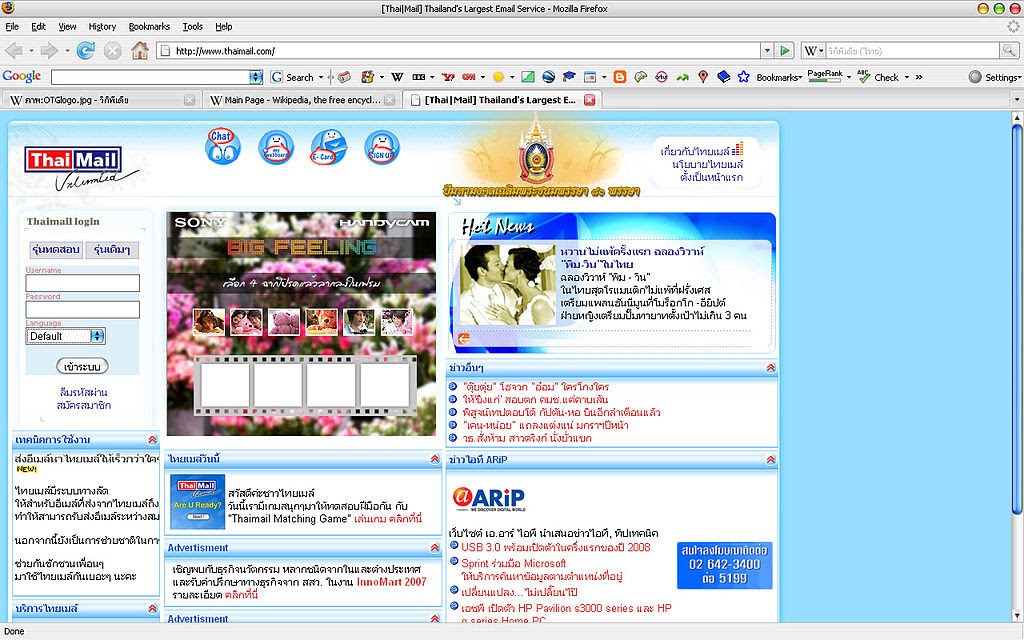The image size is (1024, 640).
Task: Click the page vertical scrollbar
Action: point(1016,367)
